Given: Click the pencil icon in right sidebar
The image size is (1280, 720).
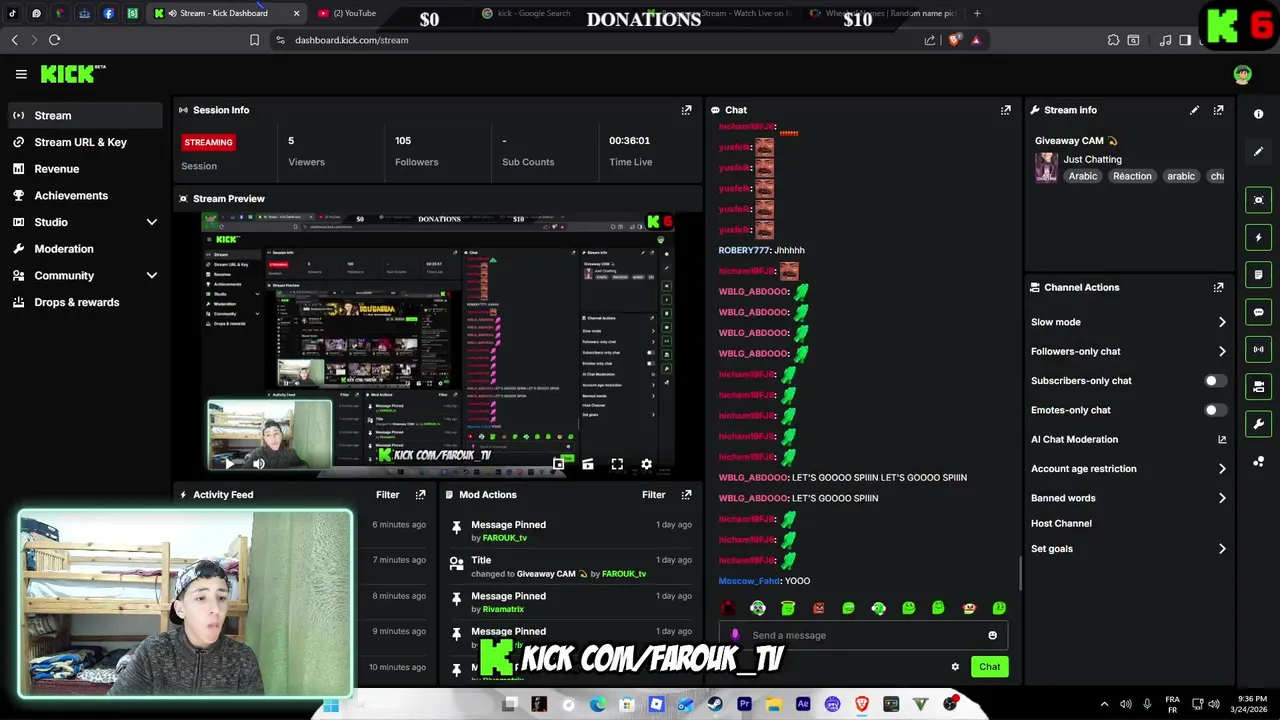Looking at the screenshot, I should click(1258, 151).
